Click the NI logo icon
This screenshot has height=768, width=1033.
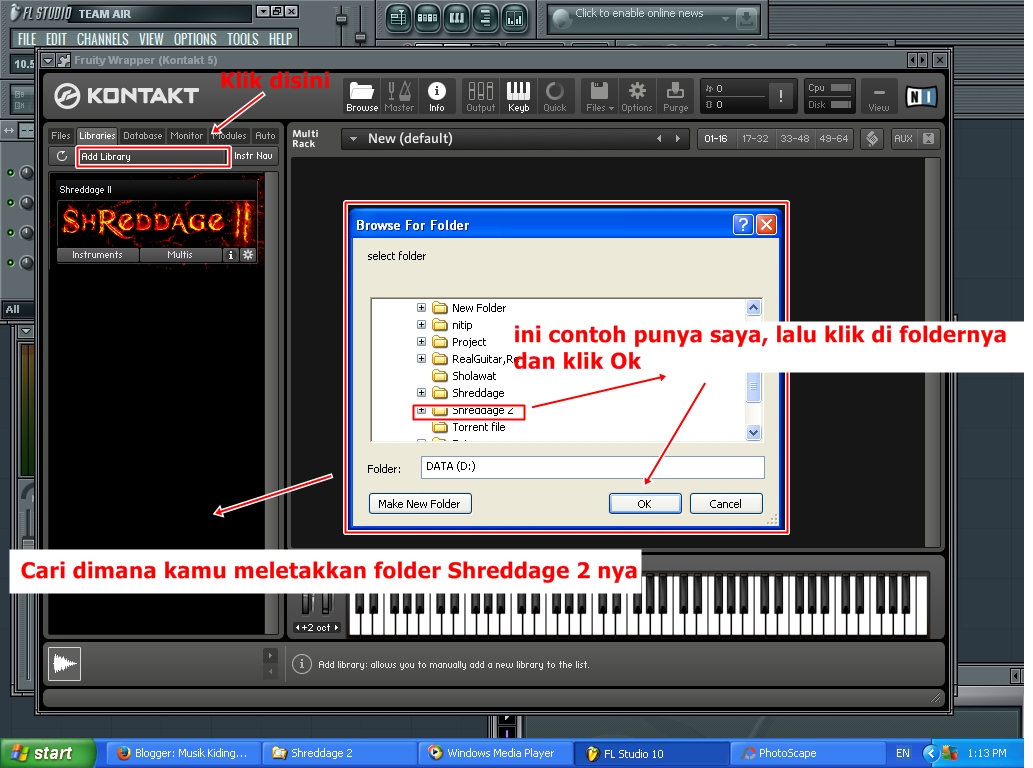pos(921,97)
